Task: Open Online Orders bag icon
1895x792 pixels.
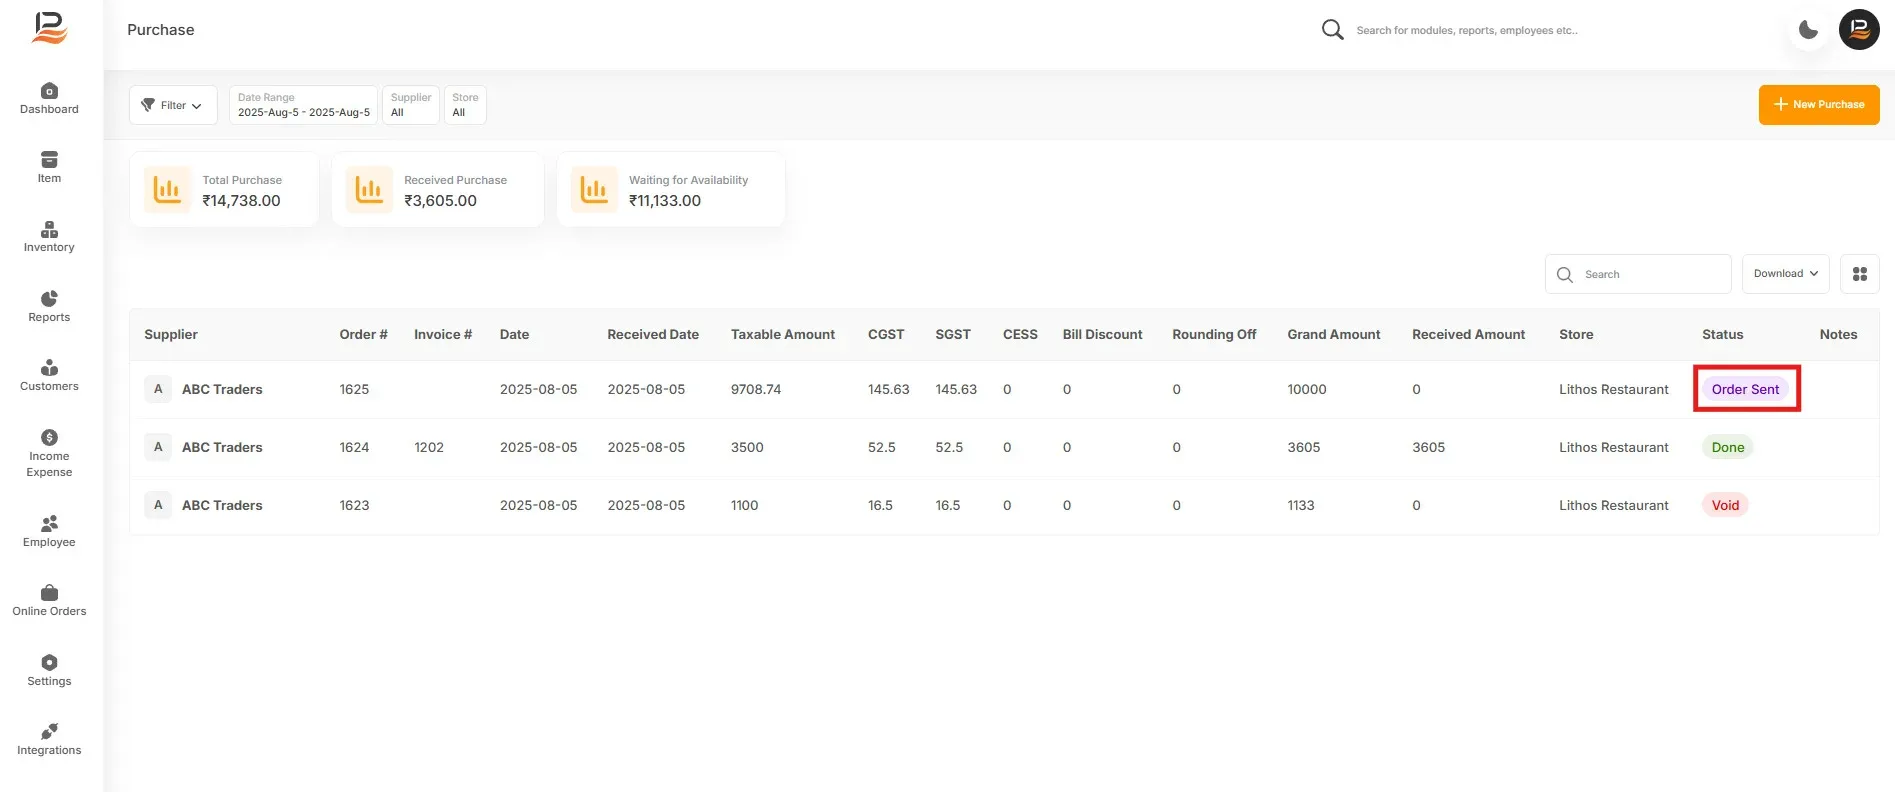Action: 49,593
